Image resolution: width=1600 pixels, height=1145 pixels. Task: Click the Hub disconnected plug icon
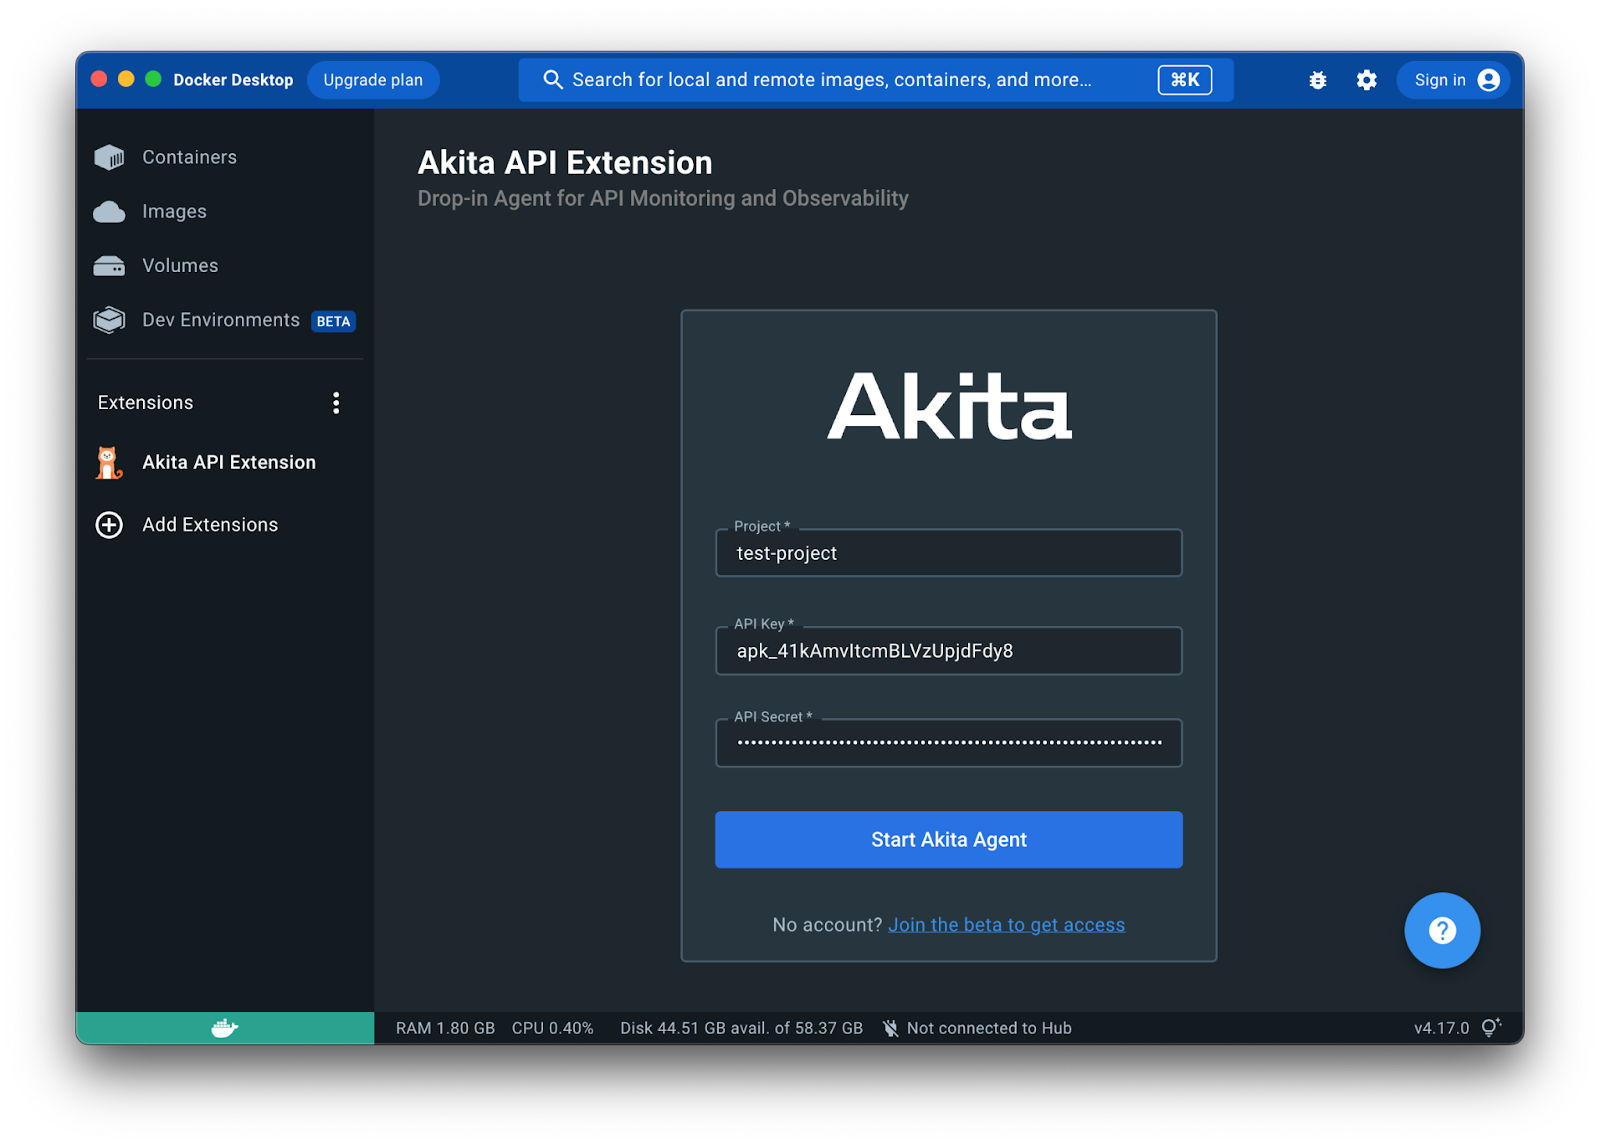pyautogui.click(x=890, y=1028)
